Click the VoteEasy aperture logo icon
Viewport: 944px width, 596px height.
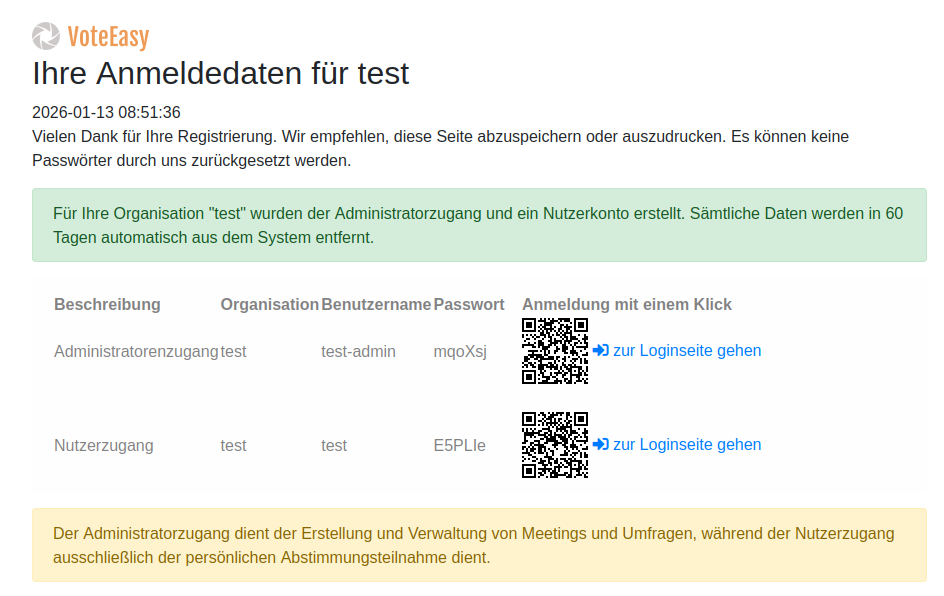click(x=44, y=37)
